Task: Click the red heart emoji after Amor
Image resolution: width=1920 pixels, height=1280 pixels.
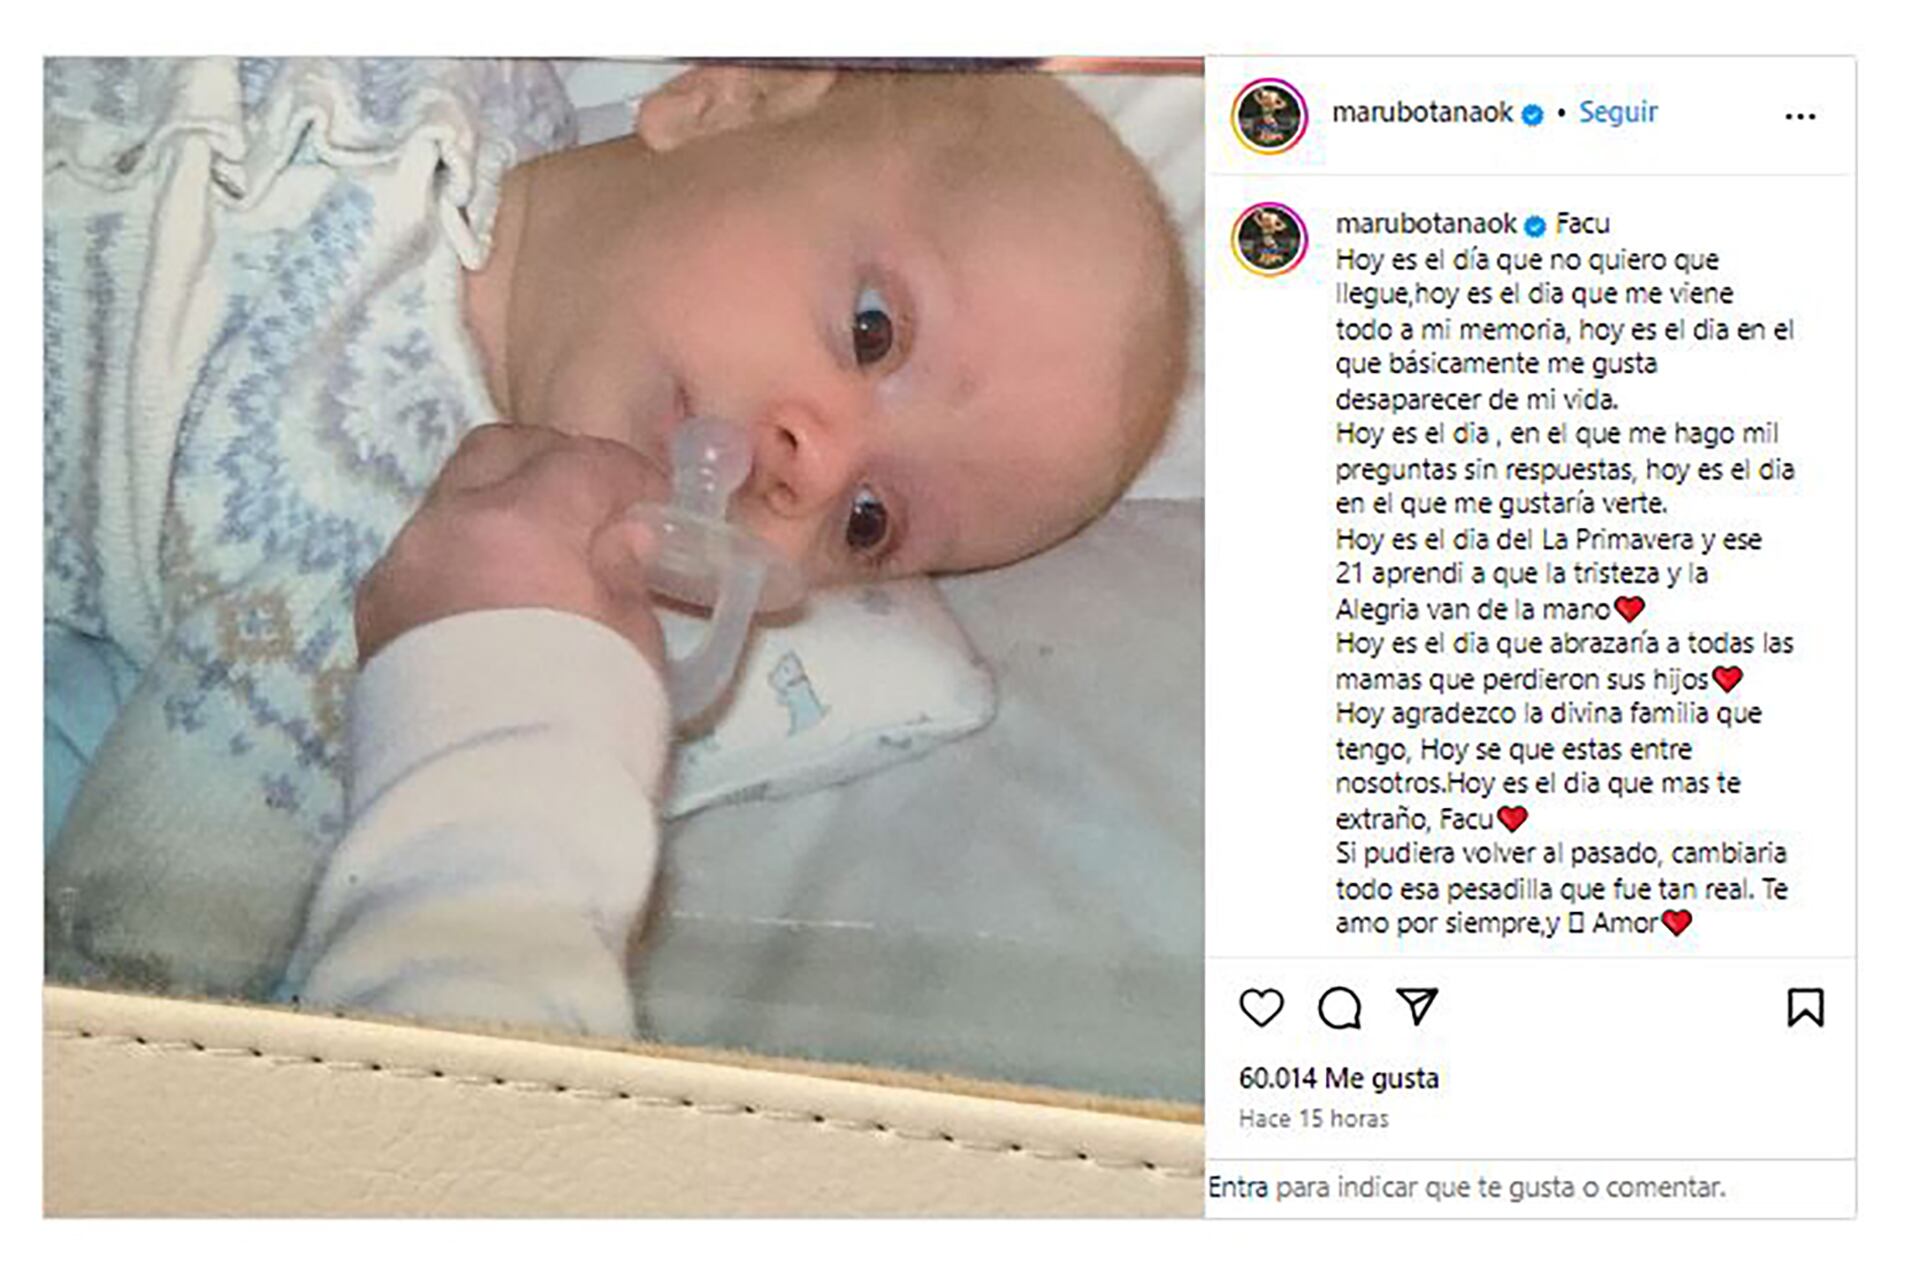Action: pyautogui.click(x=1677, y=922)
